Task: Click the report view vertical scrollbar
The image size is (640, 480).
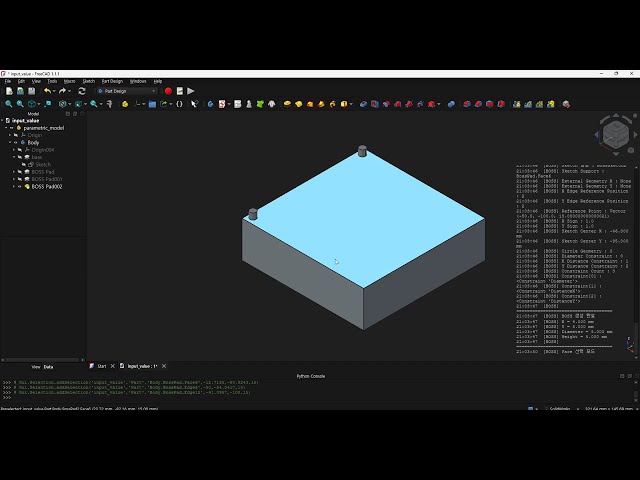Action: click(x=636, y=261)
